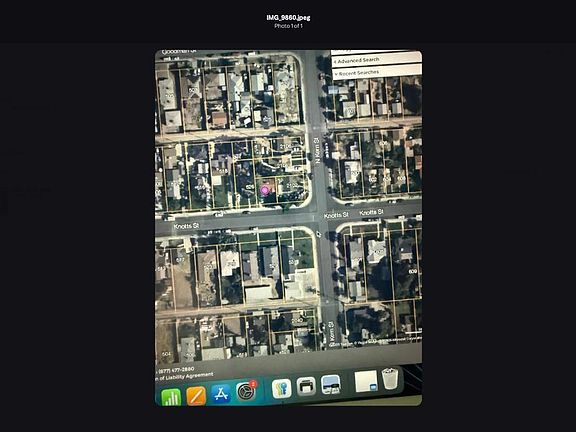Click the printer icon in the dock
576x432 pixels.
click(306, 386)
